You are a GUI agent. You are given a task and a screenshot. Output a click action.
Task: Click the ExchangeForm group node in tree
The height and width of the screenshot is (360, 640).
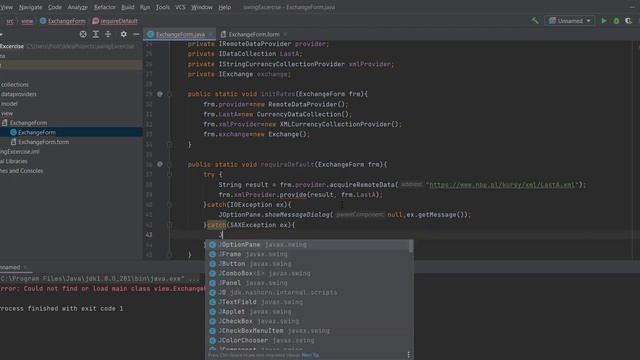click(x=24, y=123)
